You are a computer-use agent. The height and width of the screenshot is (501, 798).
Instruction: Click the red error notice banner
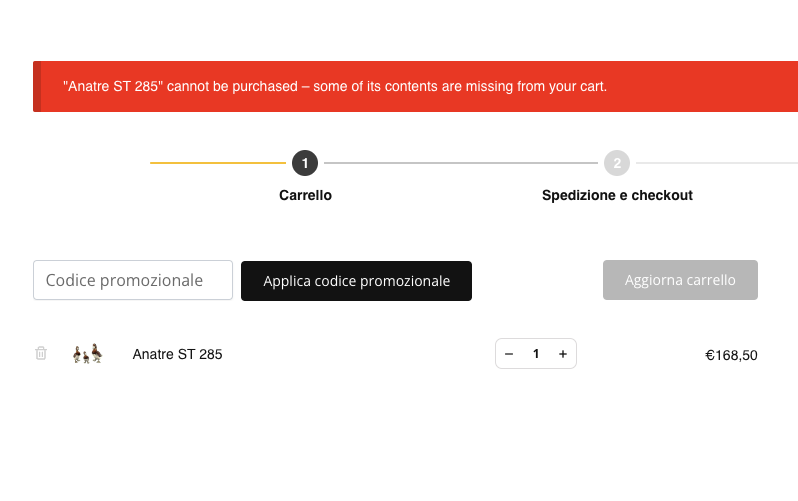415,87
